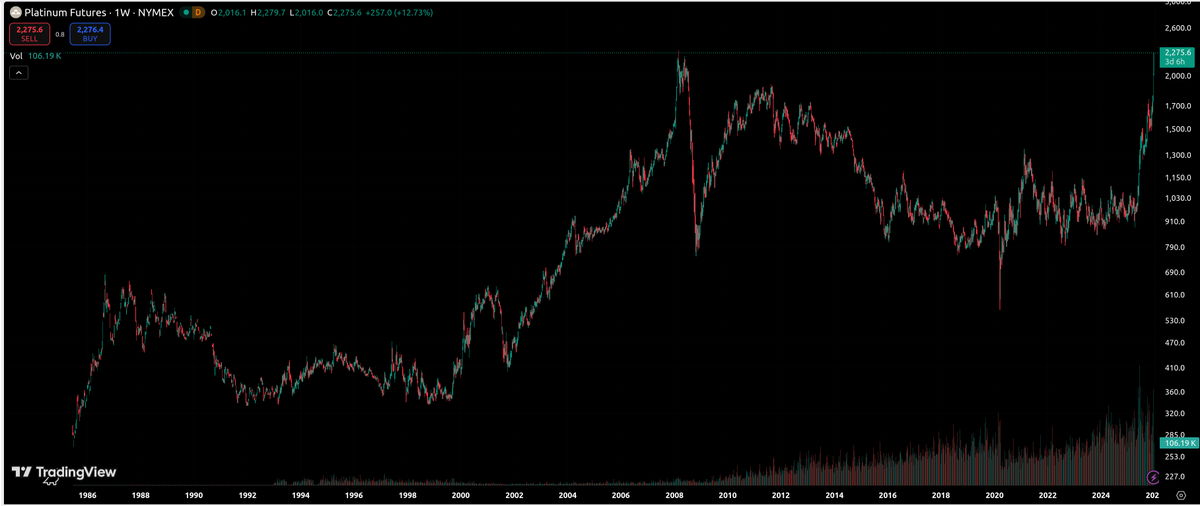The image size is (1200, 506).
Task: Click the 2022 year label on time axis
Action: [x=1047, y=495]
